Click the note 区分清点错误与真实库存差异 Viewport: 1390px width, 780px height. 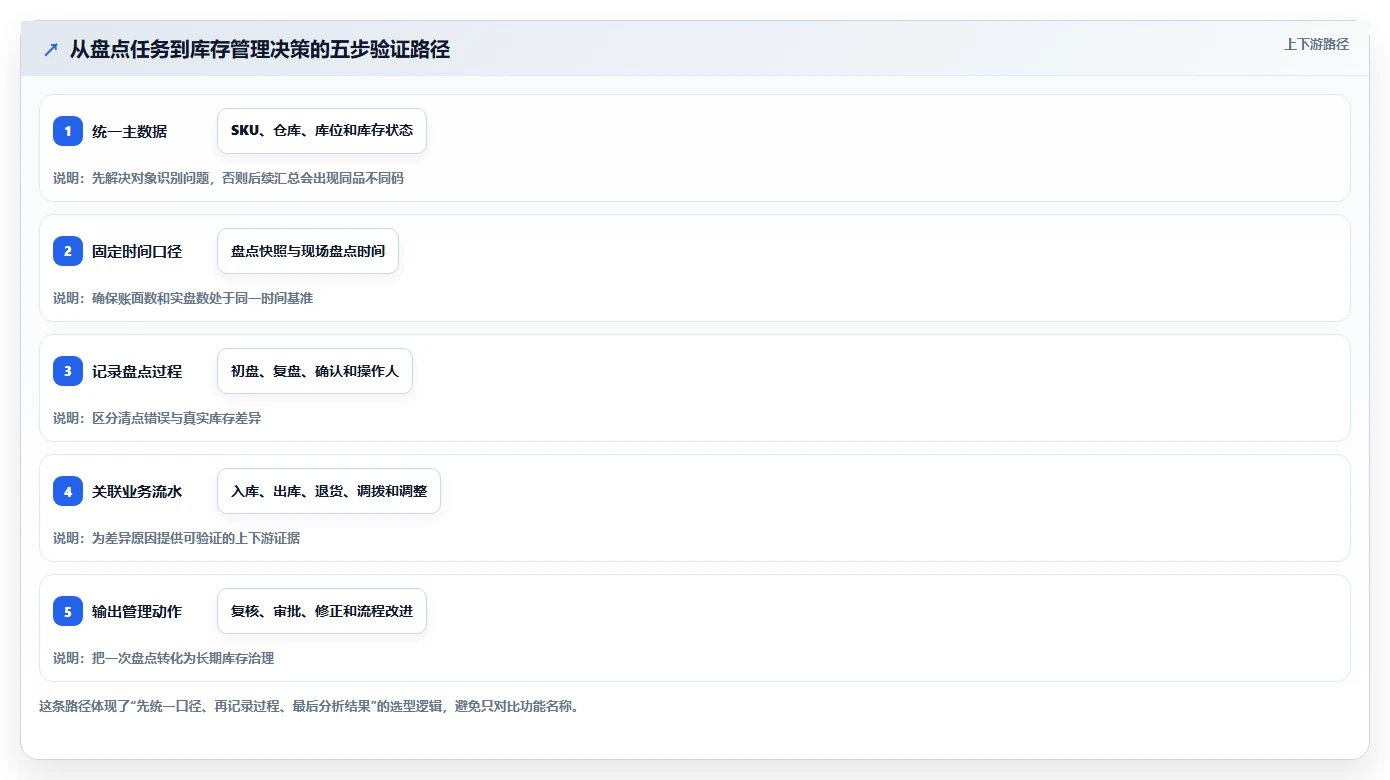click(x=157, y=418)
